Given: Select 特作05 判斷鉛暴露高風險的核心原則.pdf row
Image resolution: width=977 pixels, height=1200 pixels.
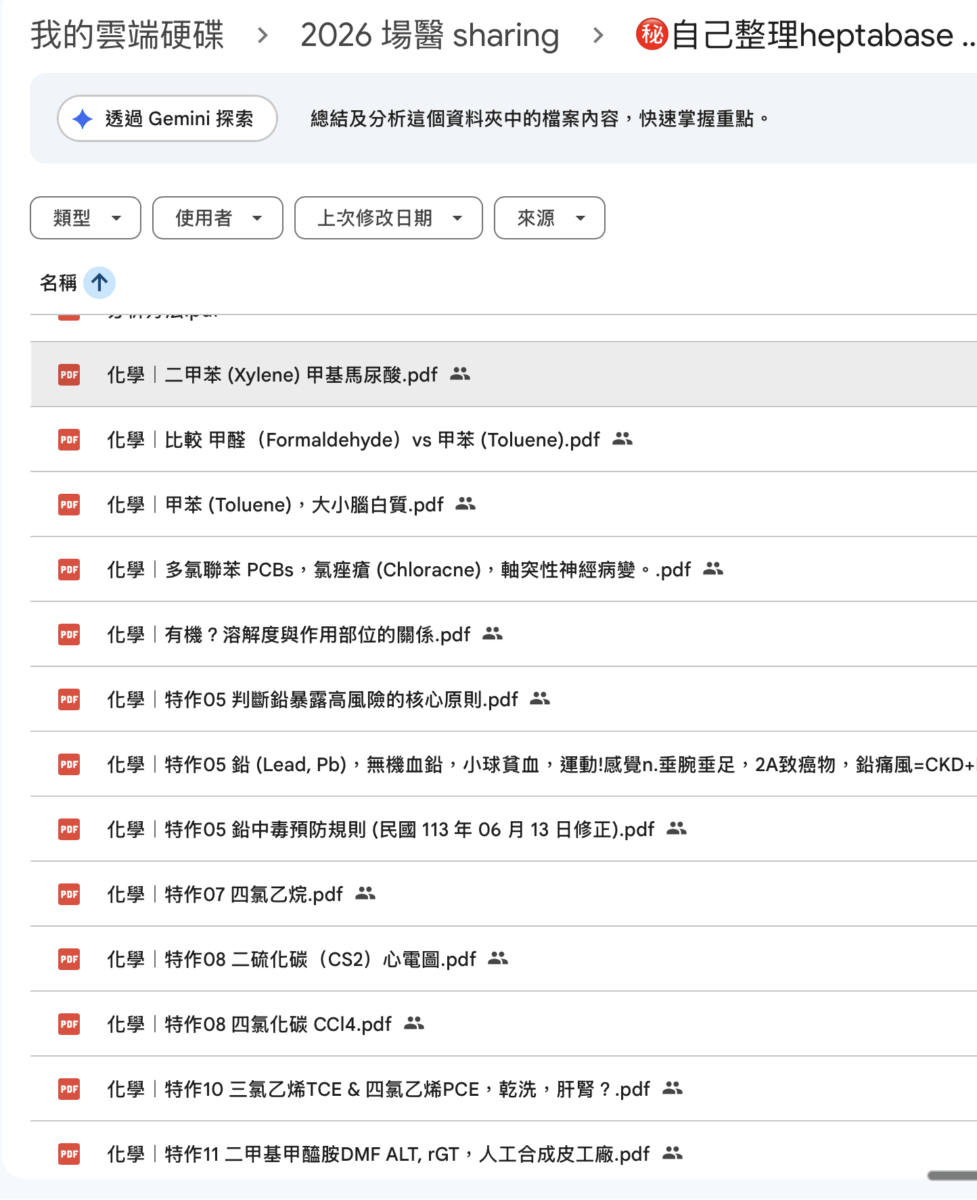Looking at the screenshot, I should tap(341, 699).
